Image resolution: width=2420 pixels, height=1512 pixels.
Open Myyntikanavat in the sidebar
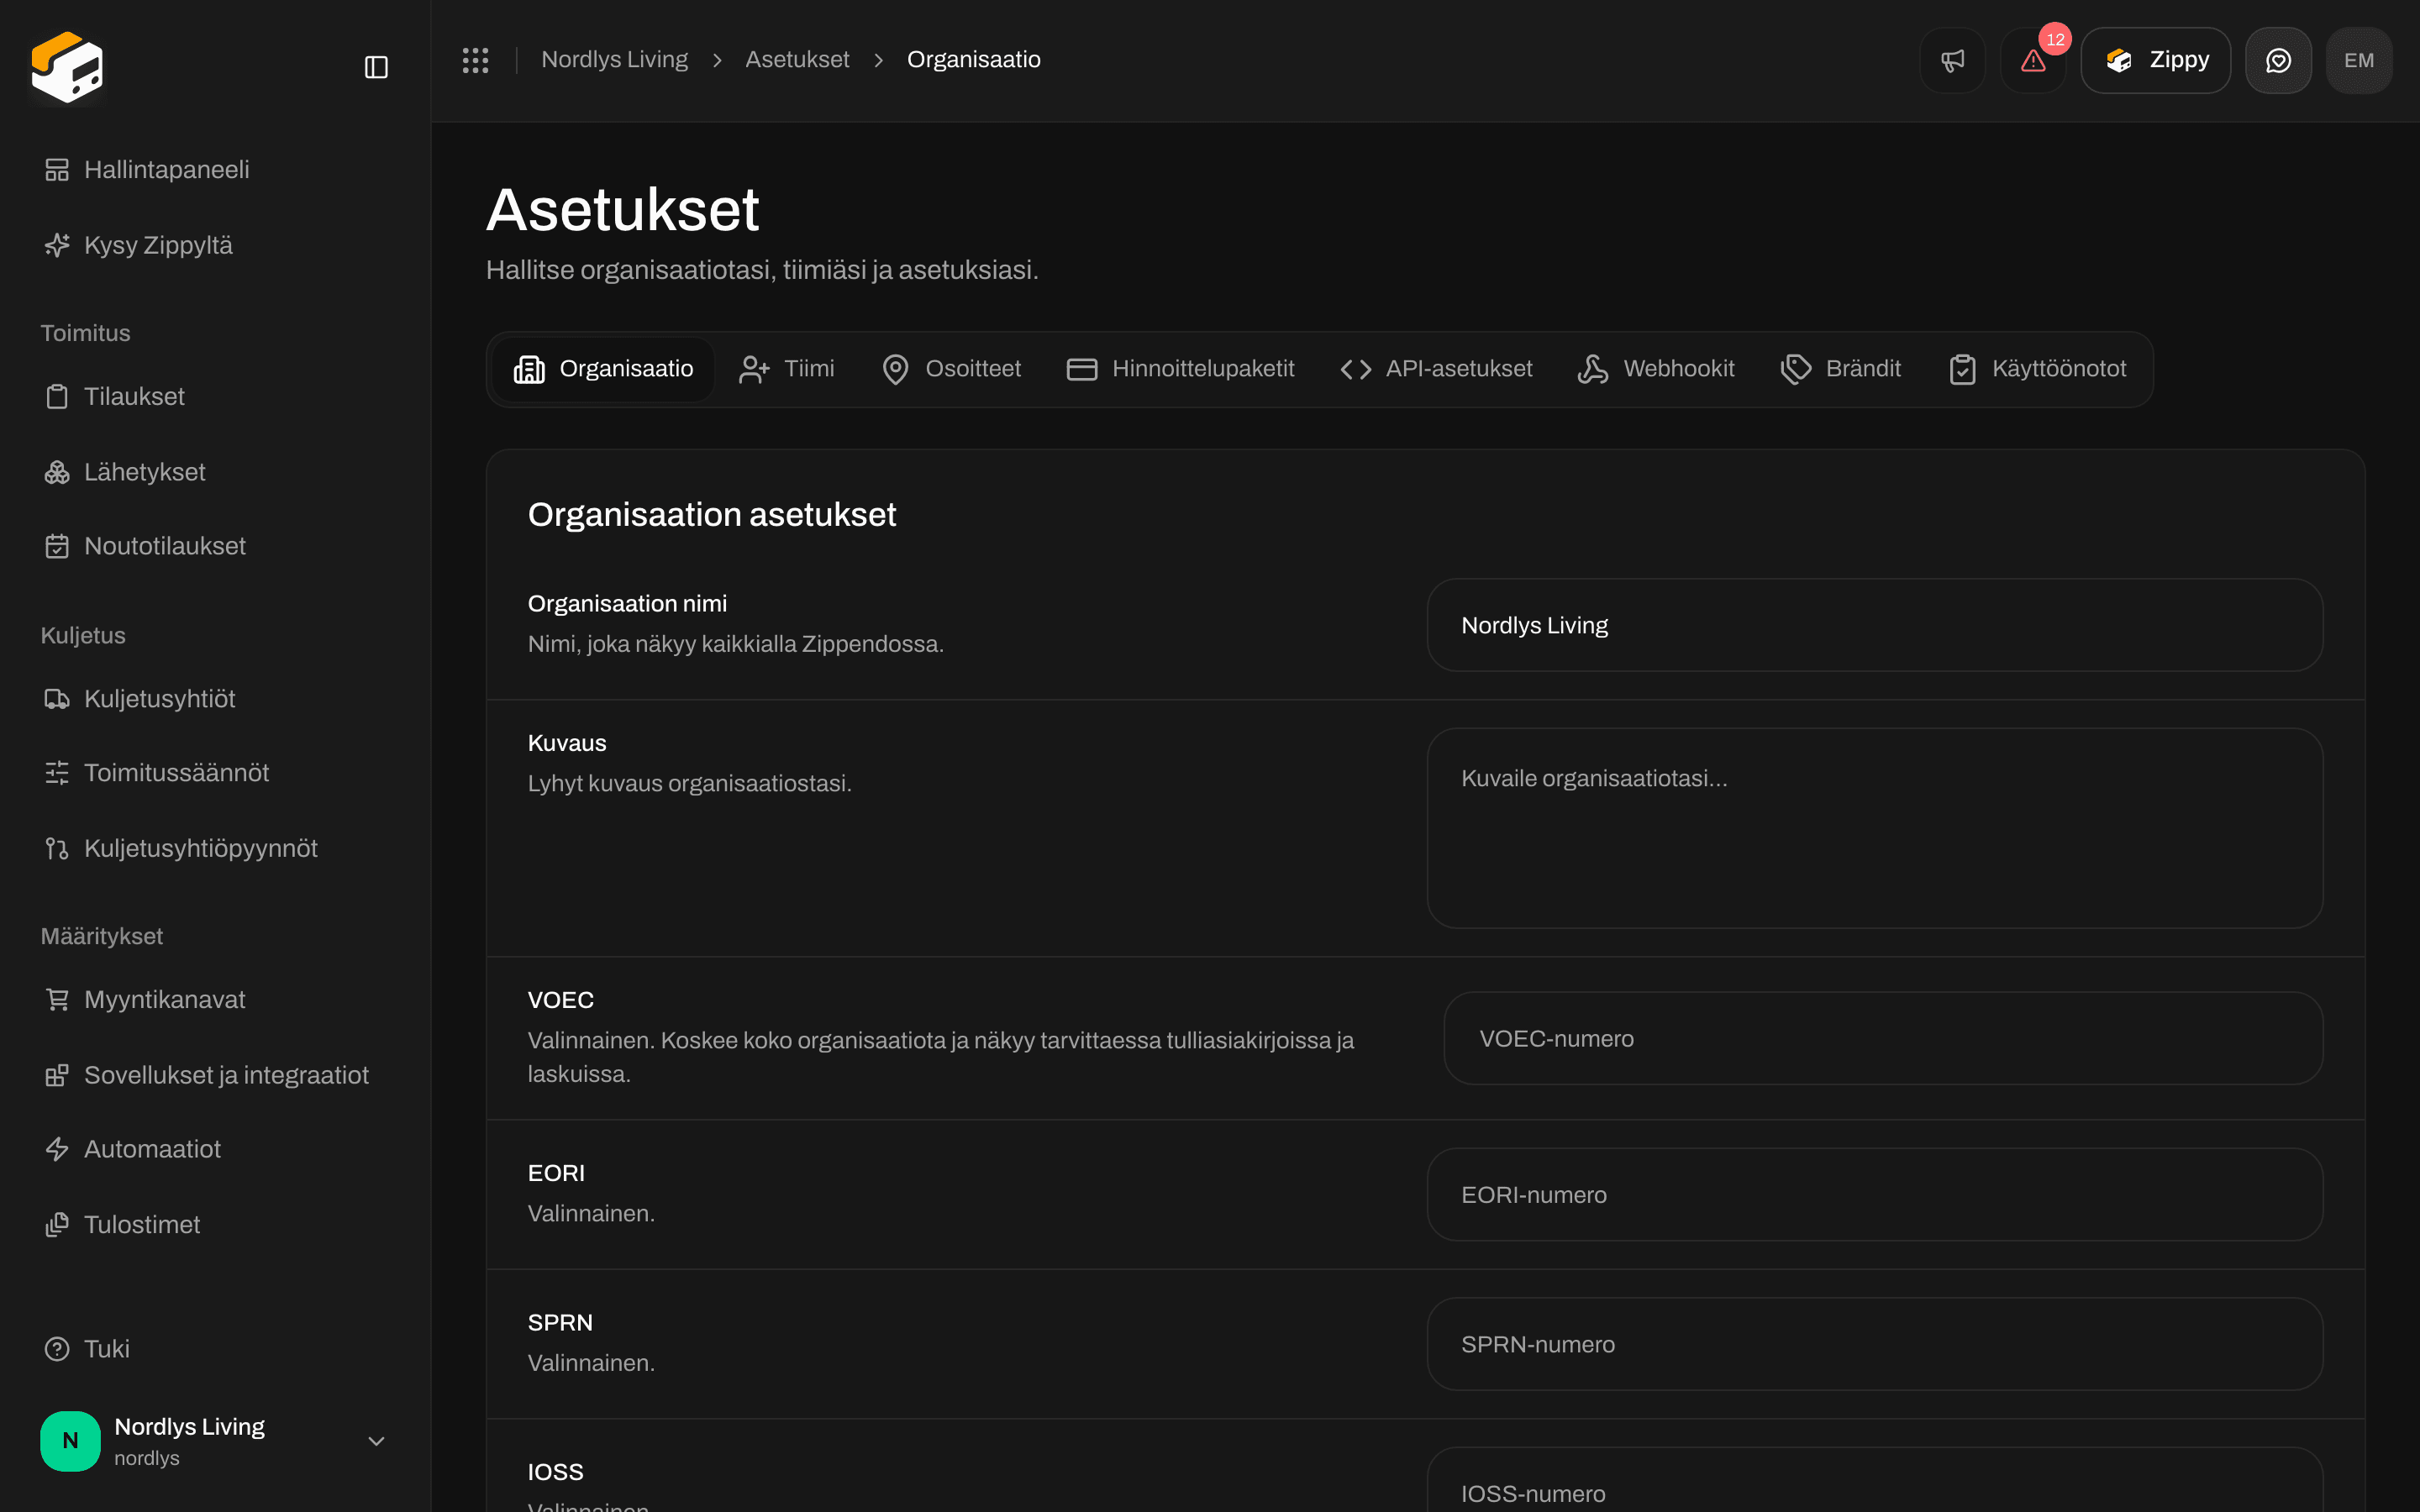point(216,1000)
